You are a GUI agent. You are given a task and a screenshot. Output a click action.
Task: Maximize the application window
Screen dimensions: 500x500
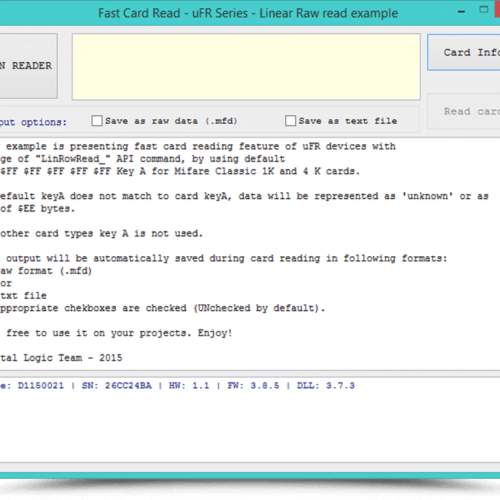(x=484, y=10)
